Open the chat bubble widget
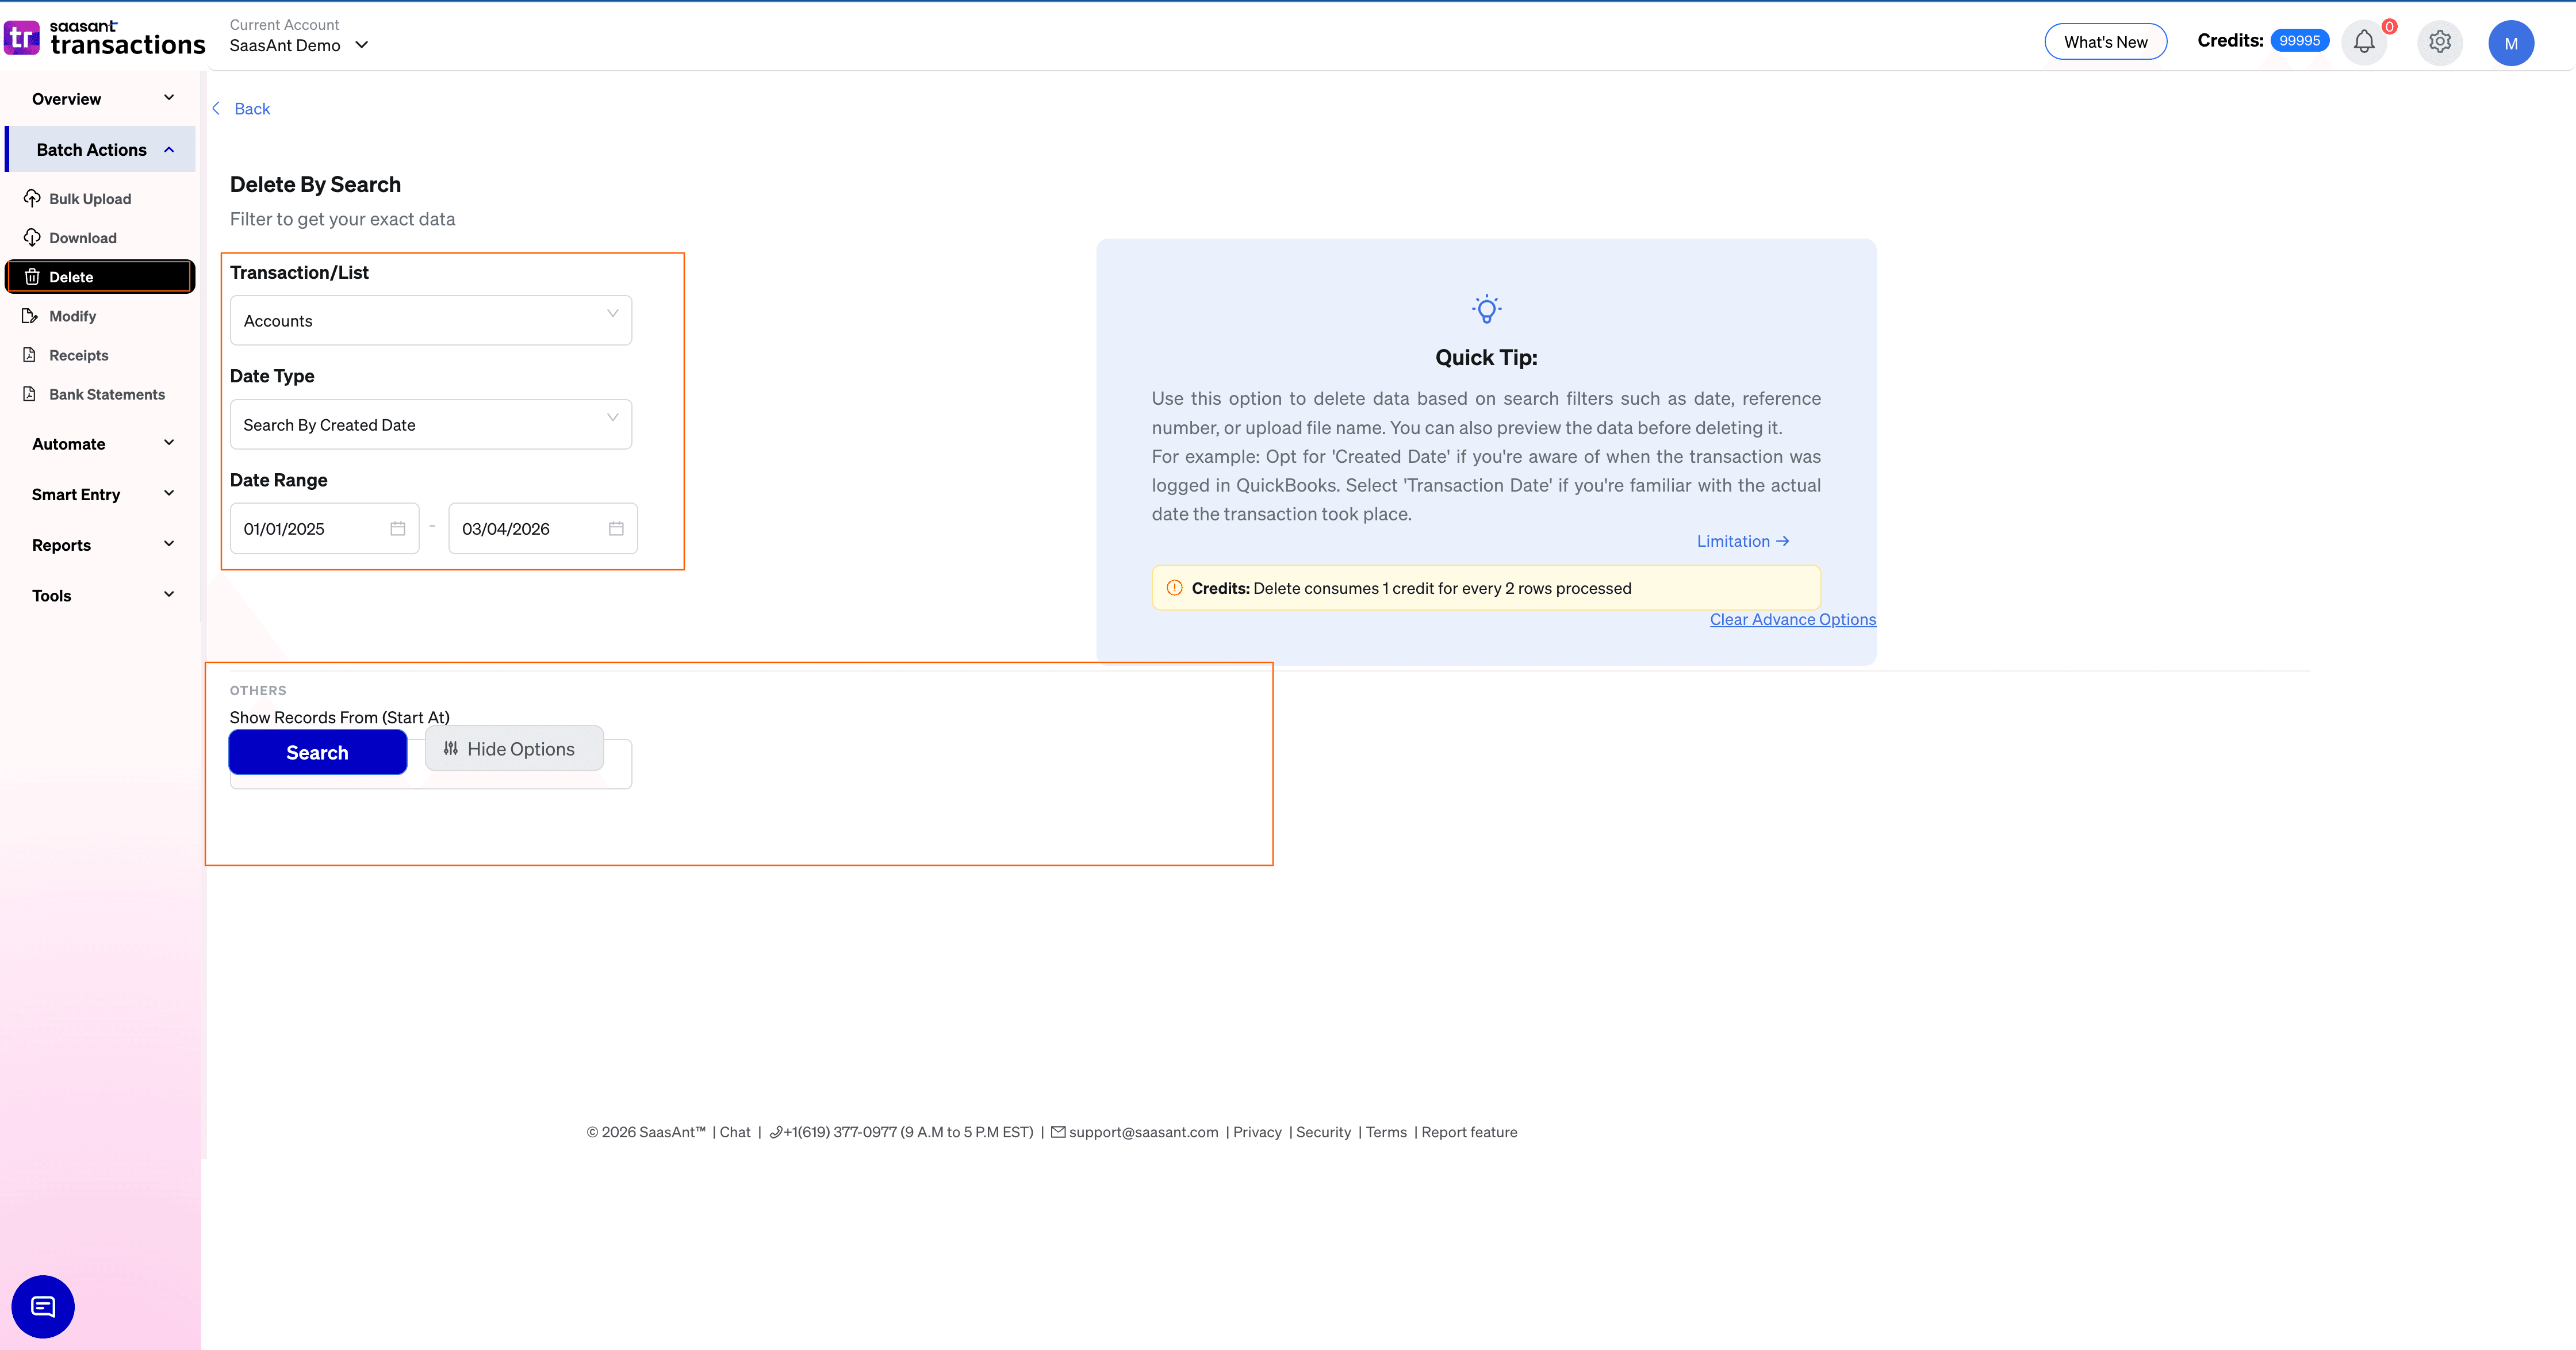Viewport: 2576px width, 1350px height. [43, 1306]
